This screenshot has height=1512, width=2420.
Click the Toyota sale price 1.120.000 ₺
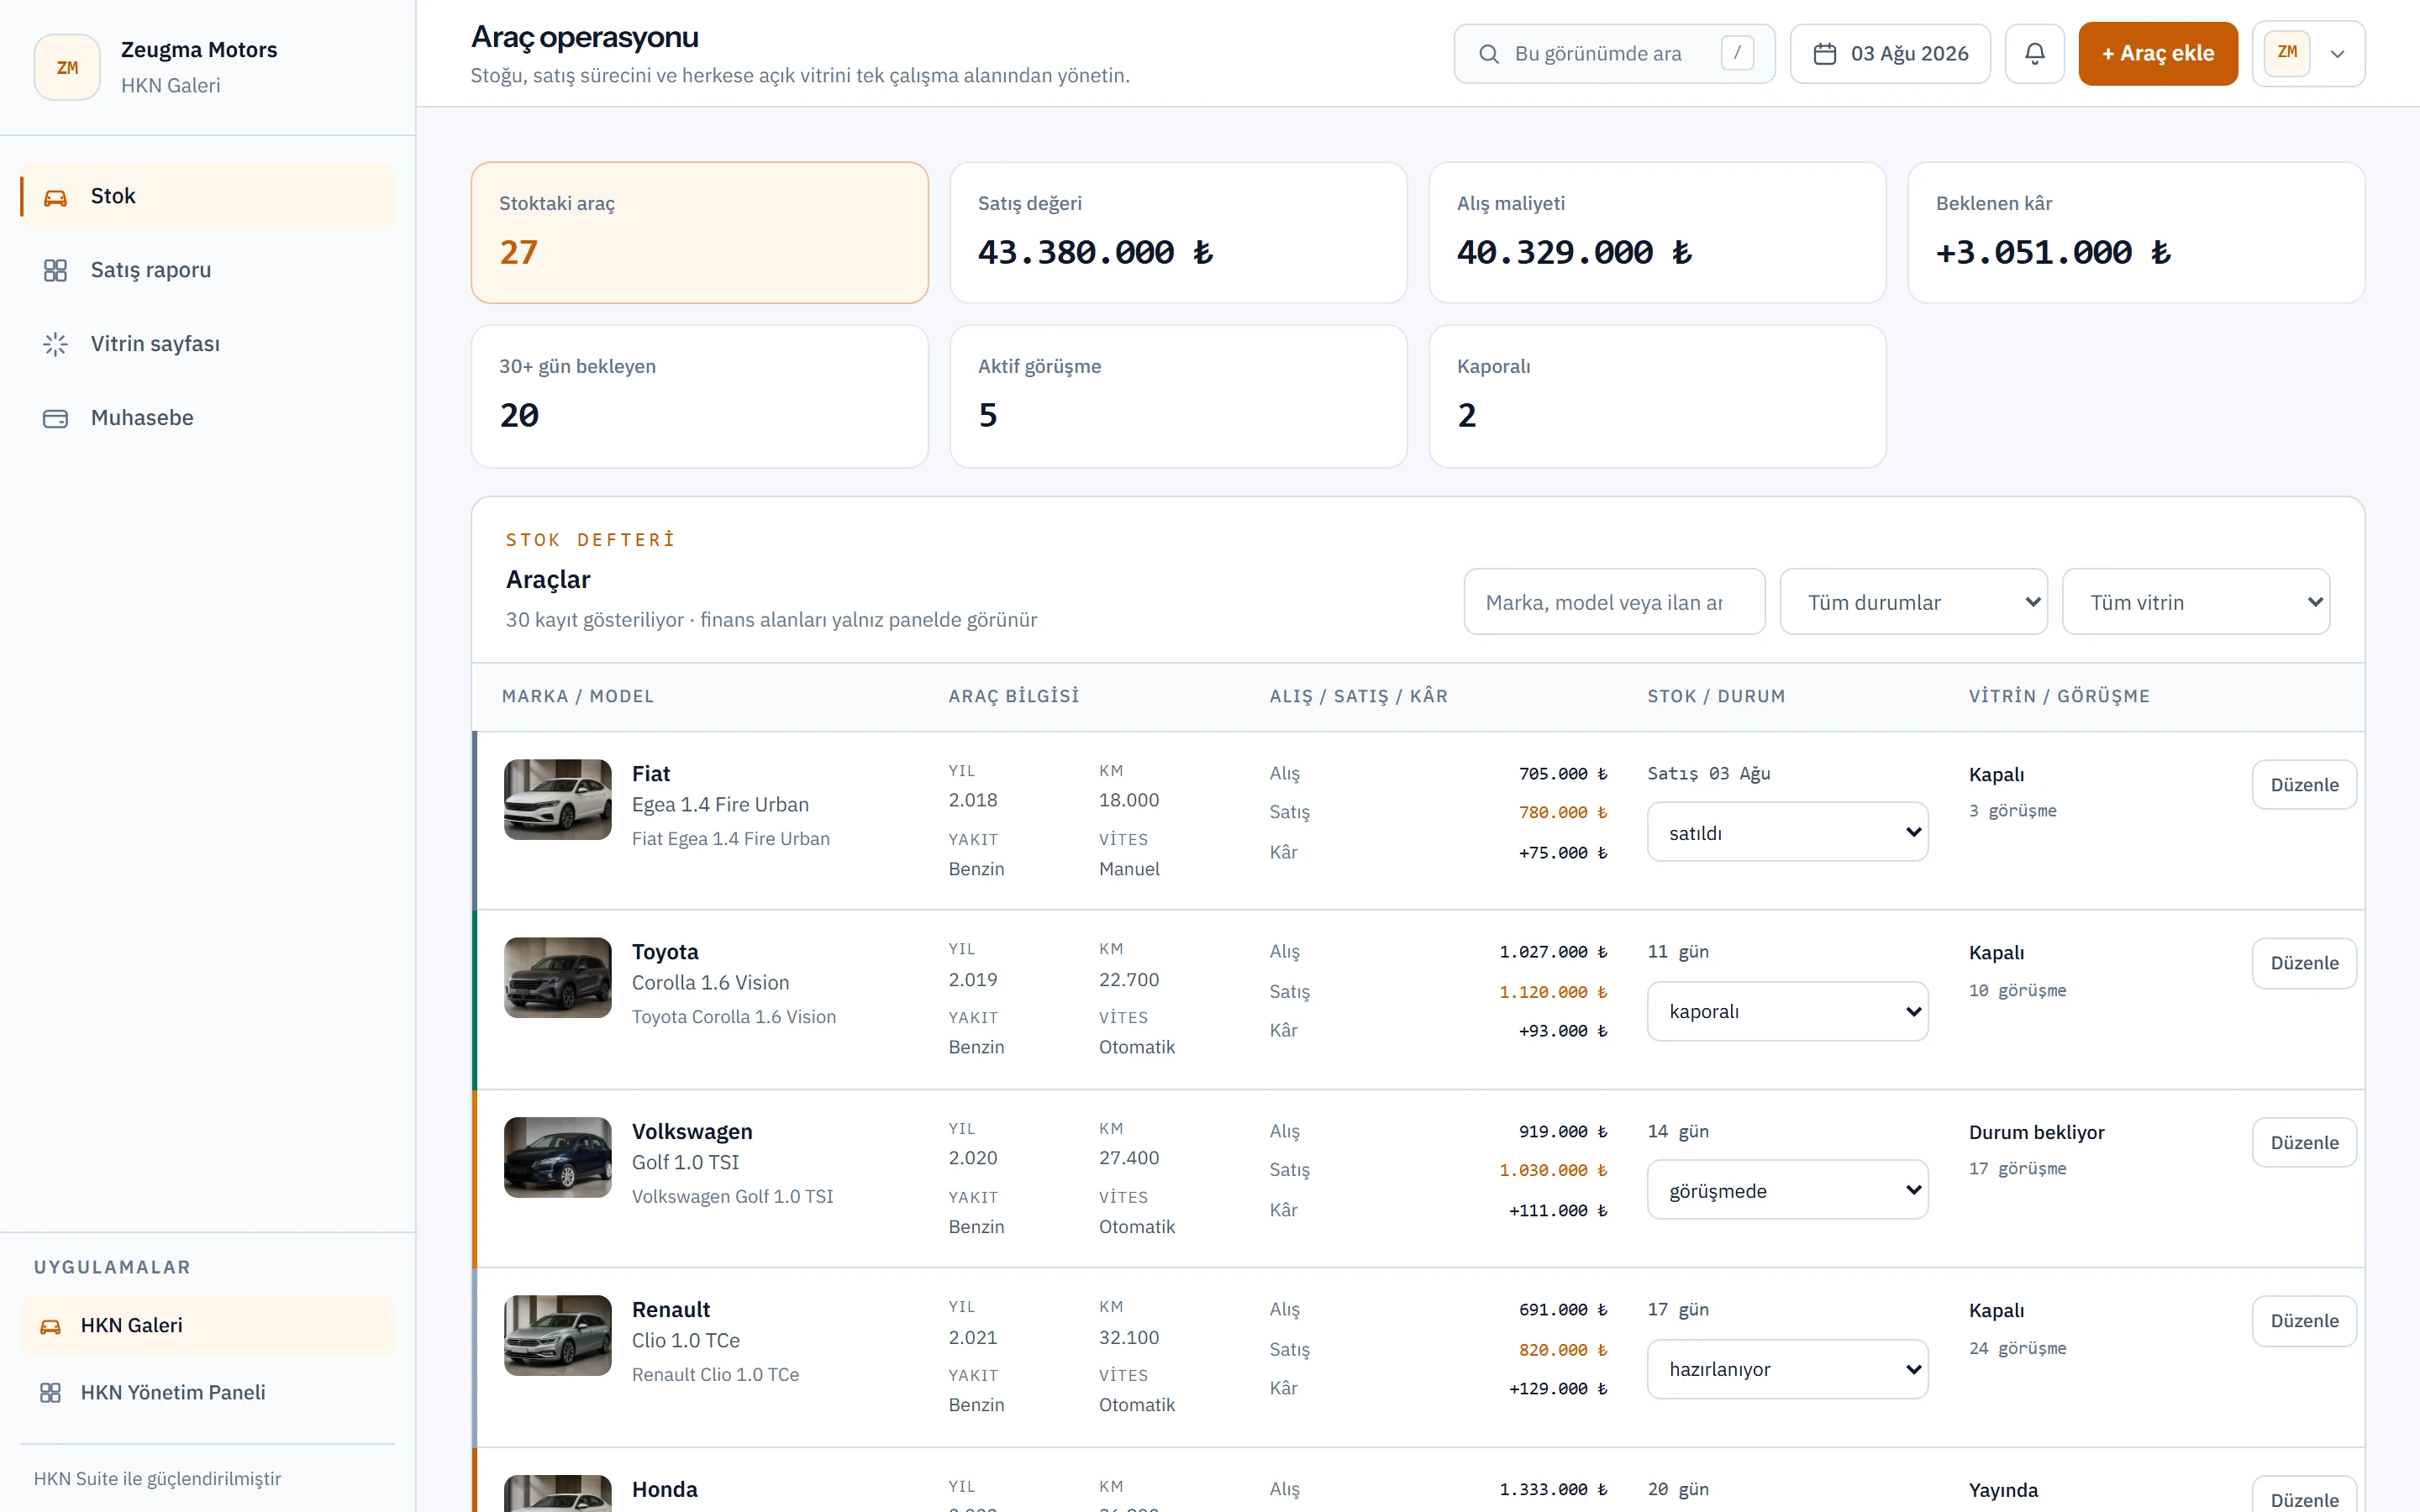(x=1553, y=992)
